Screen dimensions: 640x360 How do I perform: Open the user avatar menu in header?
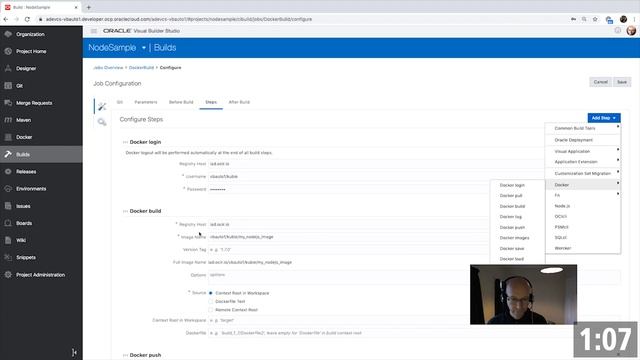point(631,31)
